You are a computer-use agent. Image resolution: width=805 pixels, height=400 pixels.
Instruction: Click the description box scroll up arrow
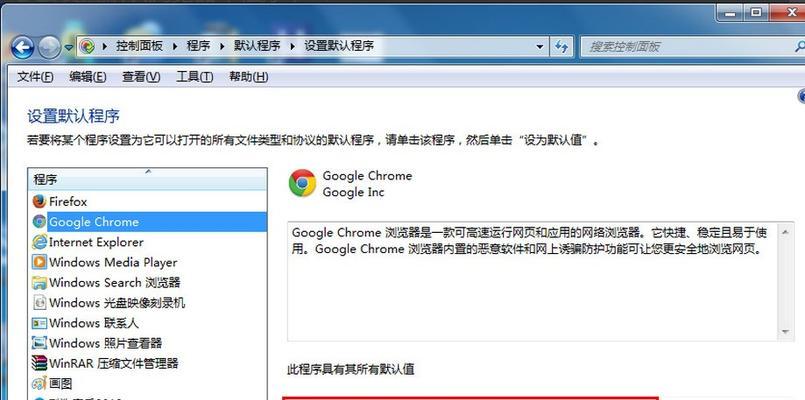coord(785,233)
